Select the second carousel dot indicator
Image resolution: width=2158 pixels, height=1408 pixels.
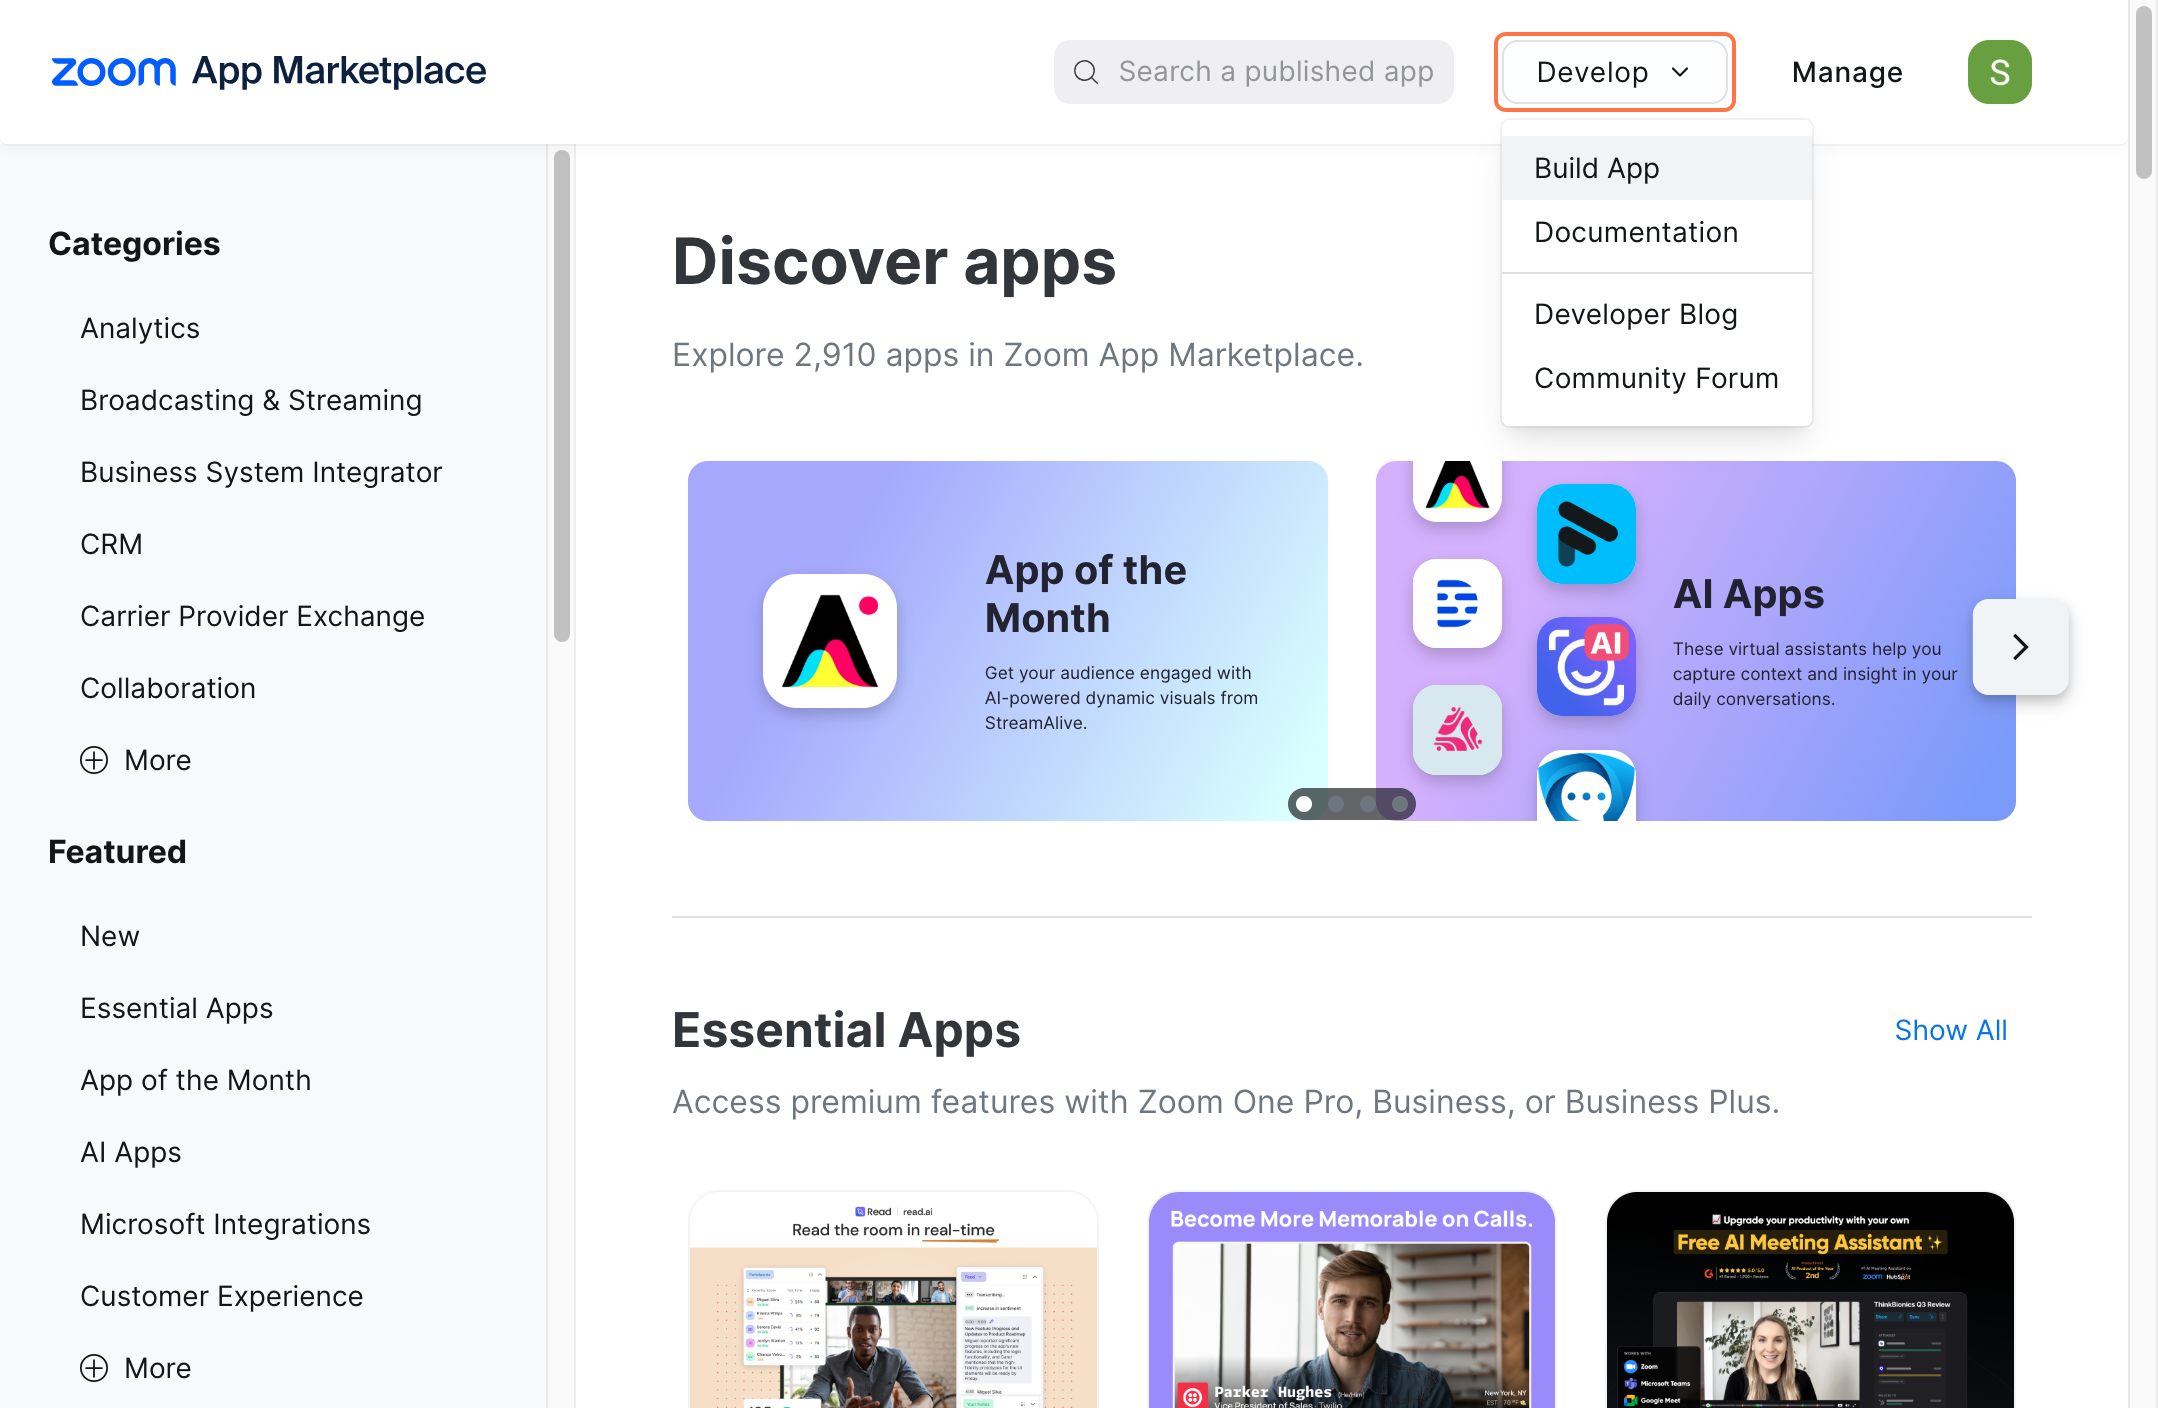click(1336, 804)
